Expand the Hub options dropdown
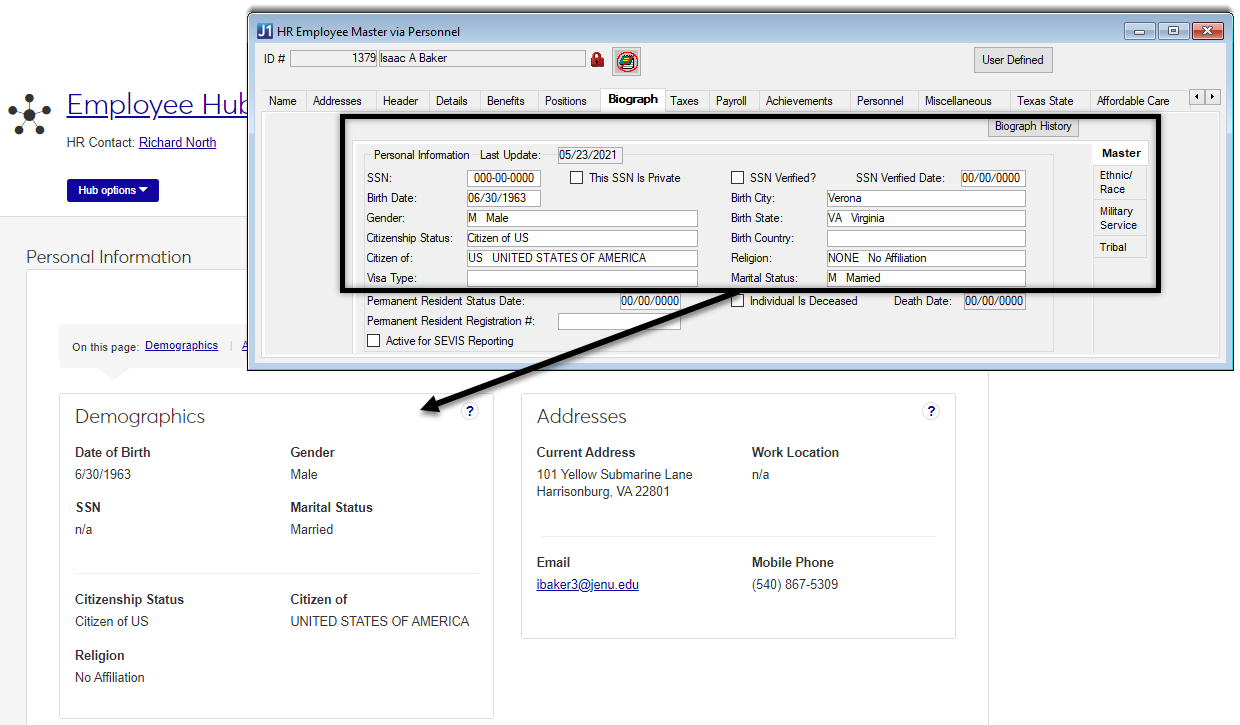1240x725 pixels. (112, 190)
